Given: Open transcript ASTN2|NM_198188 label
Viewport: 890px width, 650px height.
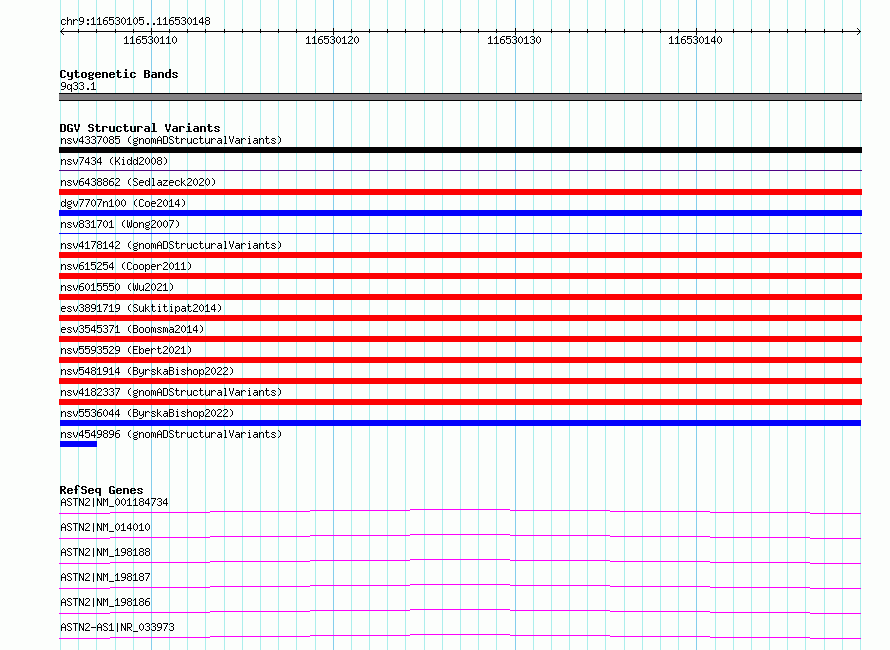Looking at the screenshot, I should [x=105, y=552].
